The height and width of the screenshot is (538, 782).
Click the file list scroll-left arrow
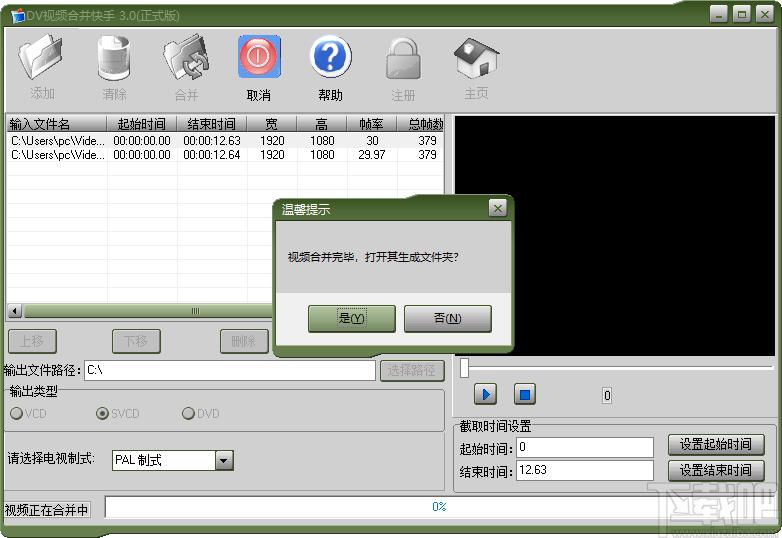pos(15,311)
